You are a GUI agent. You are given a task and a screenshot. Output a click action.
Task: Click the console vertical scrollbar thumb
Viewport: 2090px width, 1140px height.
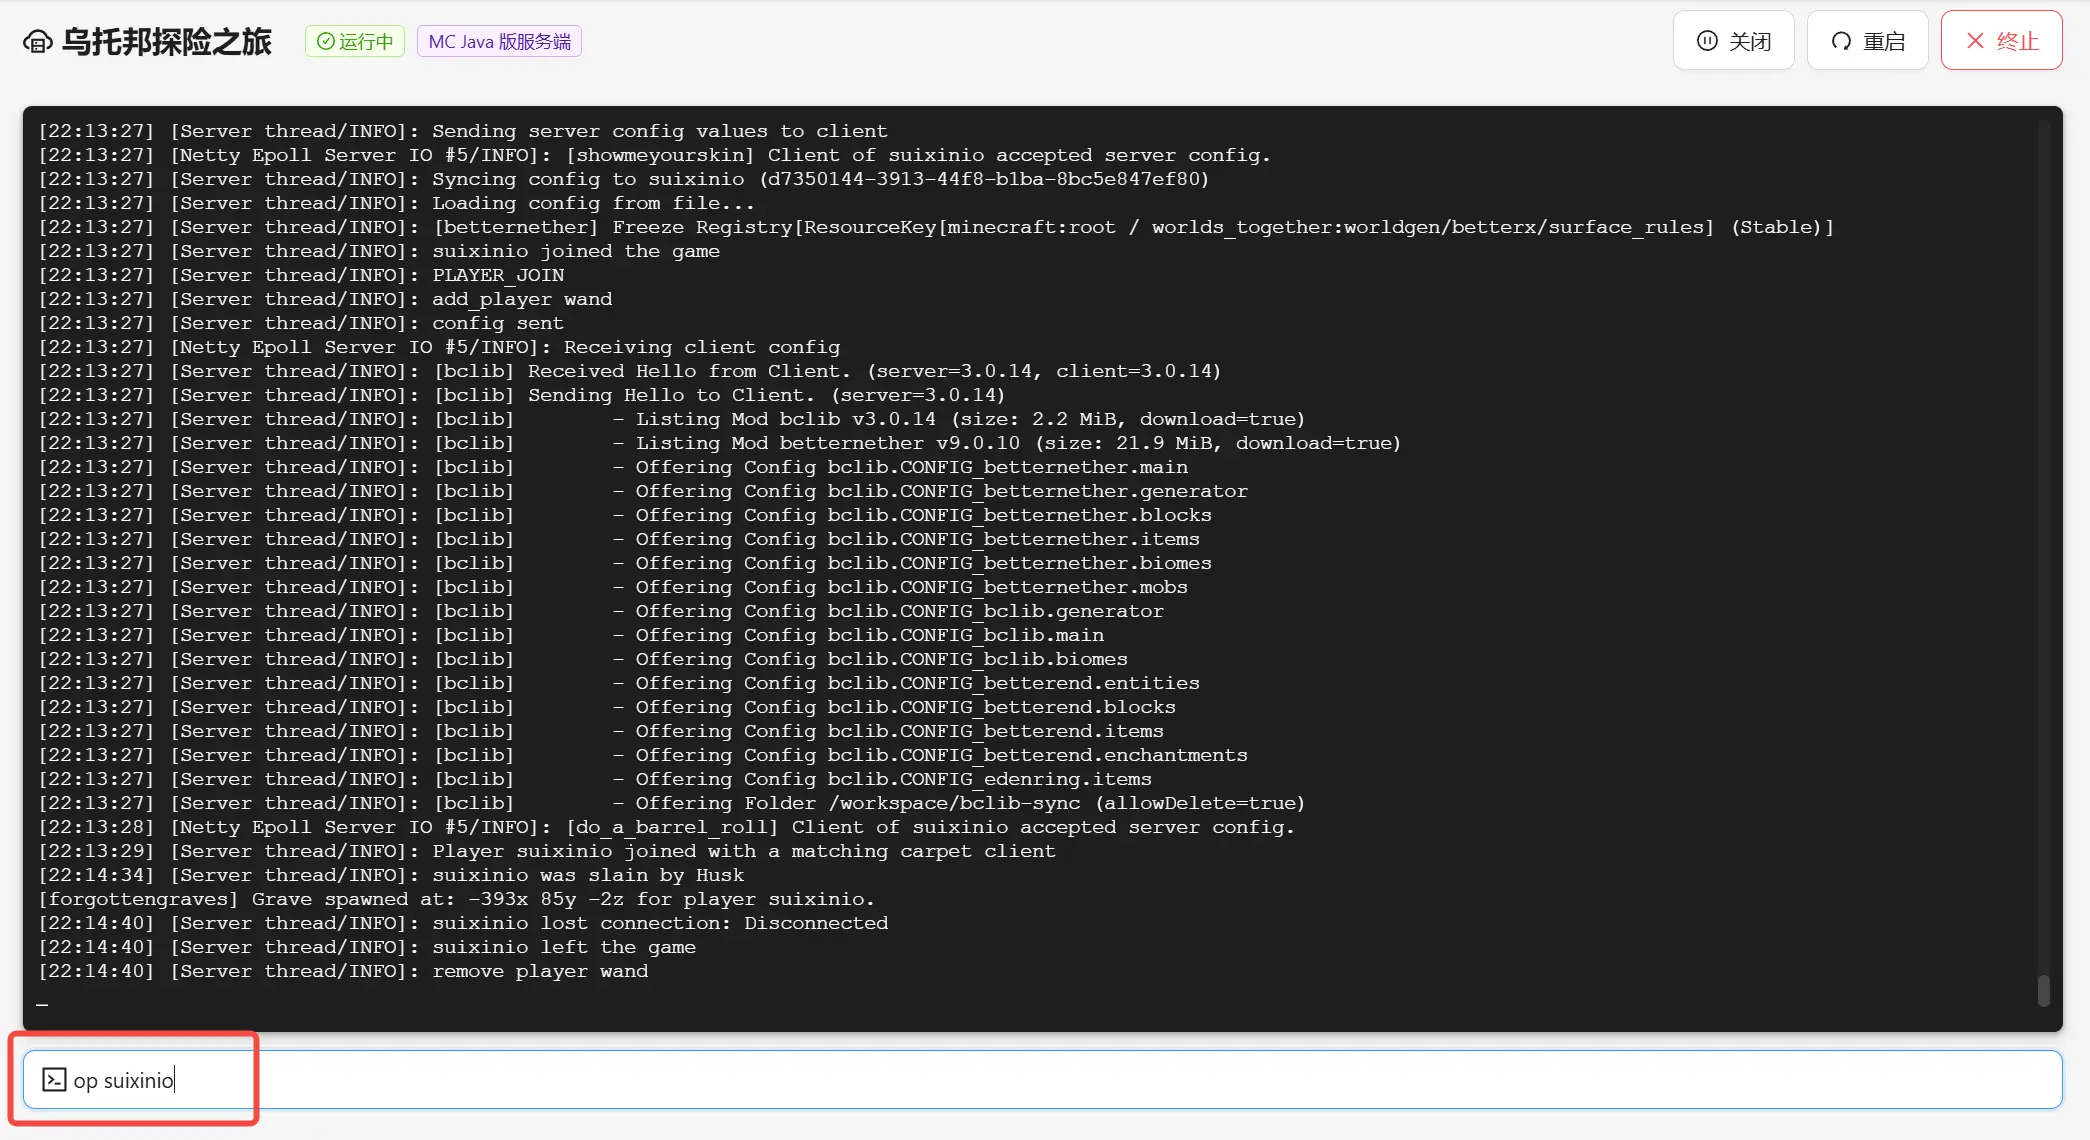[2043, 991]
